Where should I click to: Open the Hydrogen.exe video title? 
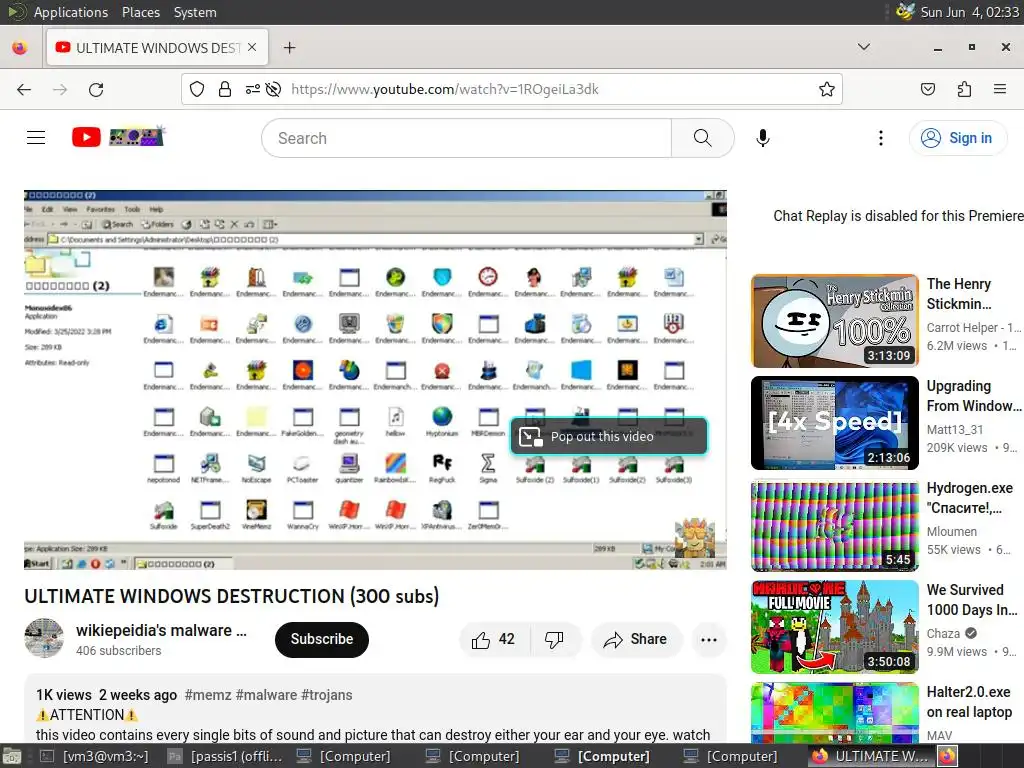coord(970,498)
